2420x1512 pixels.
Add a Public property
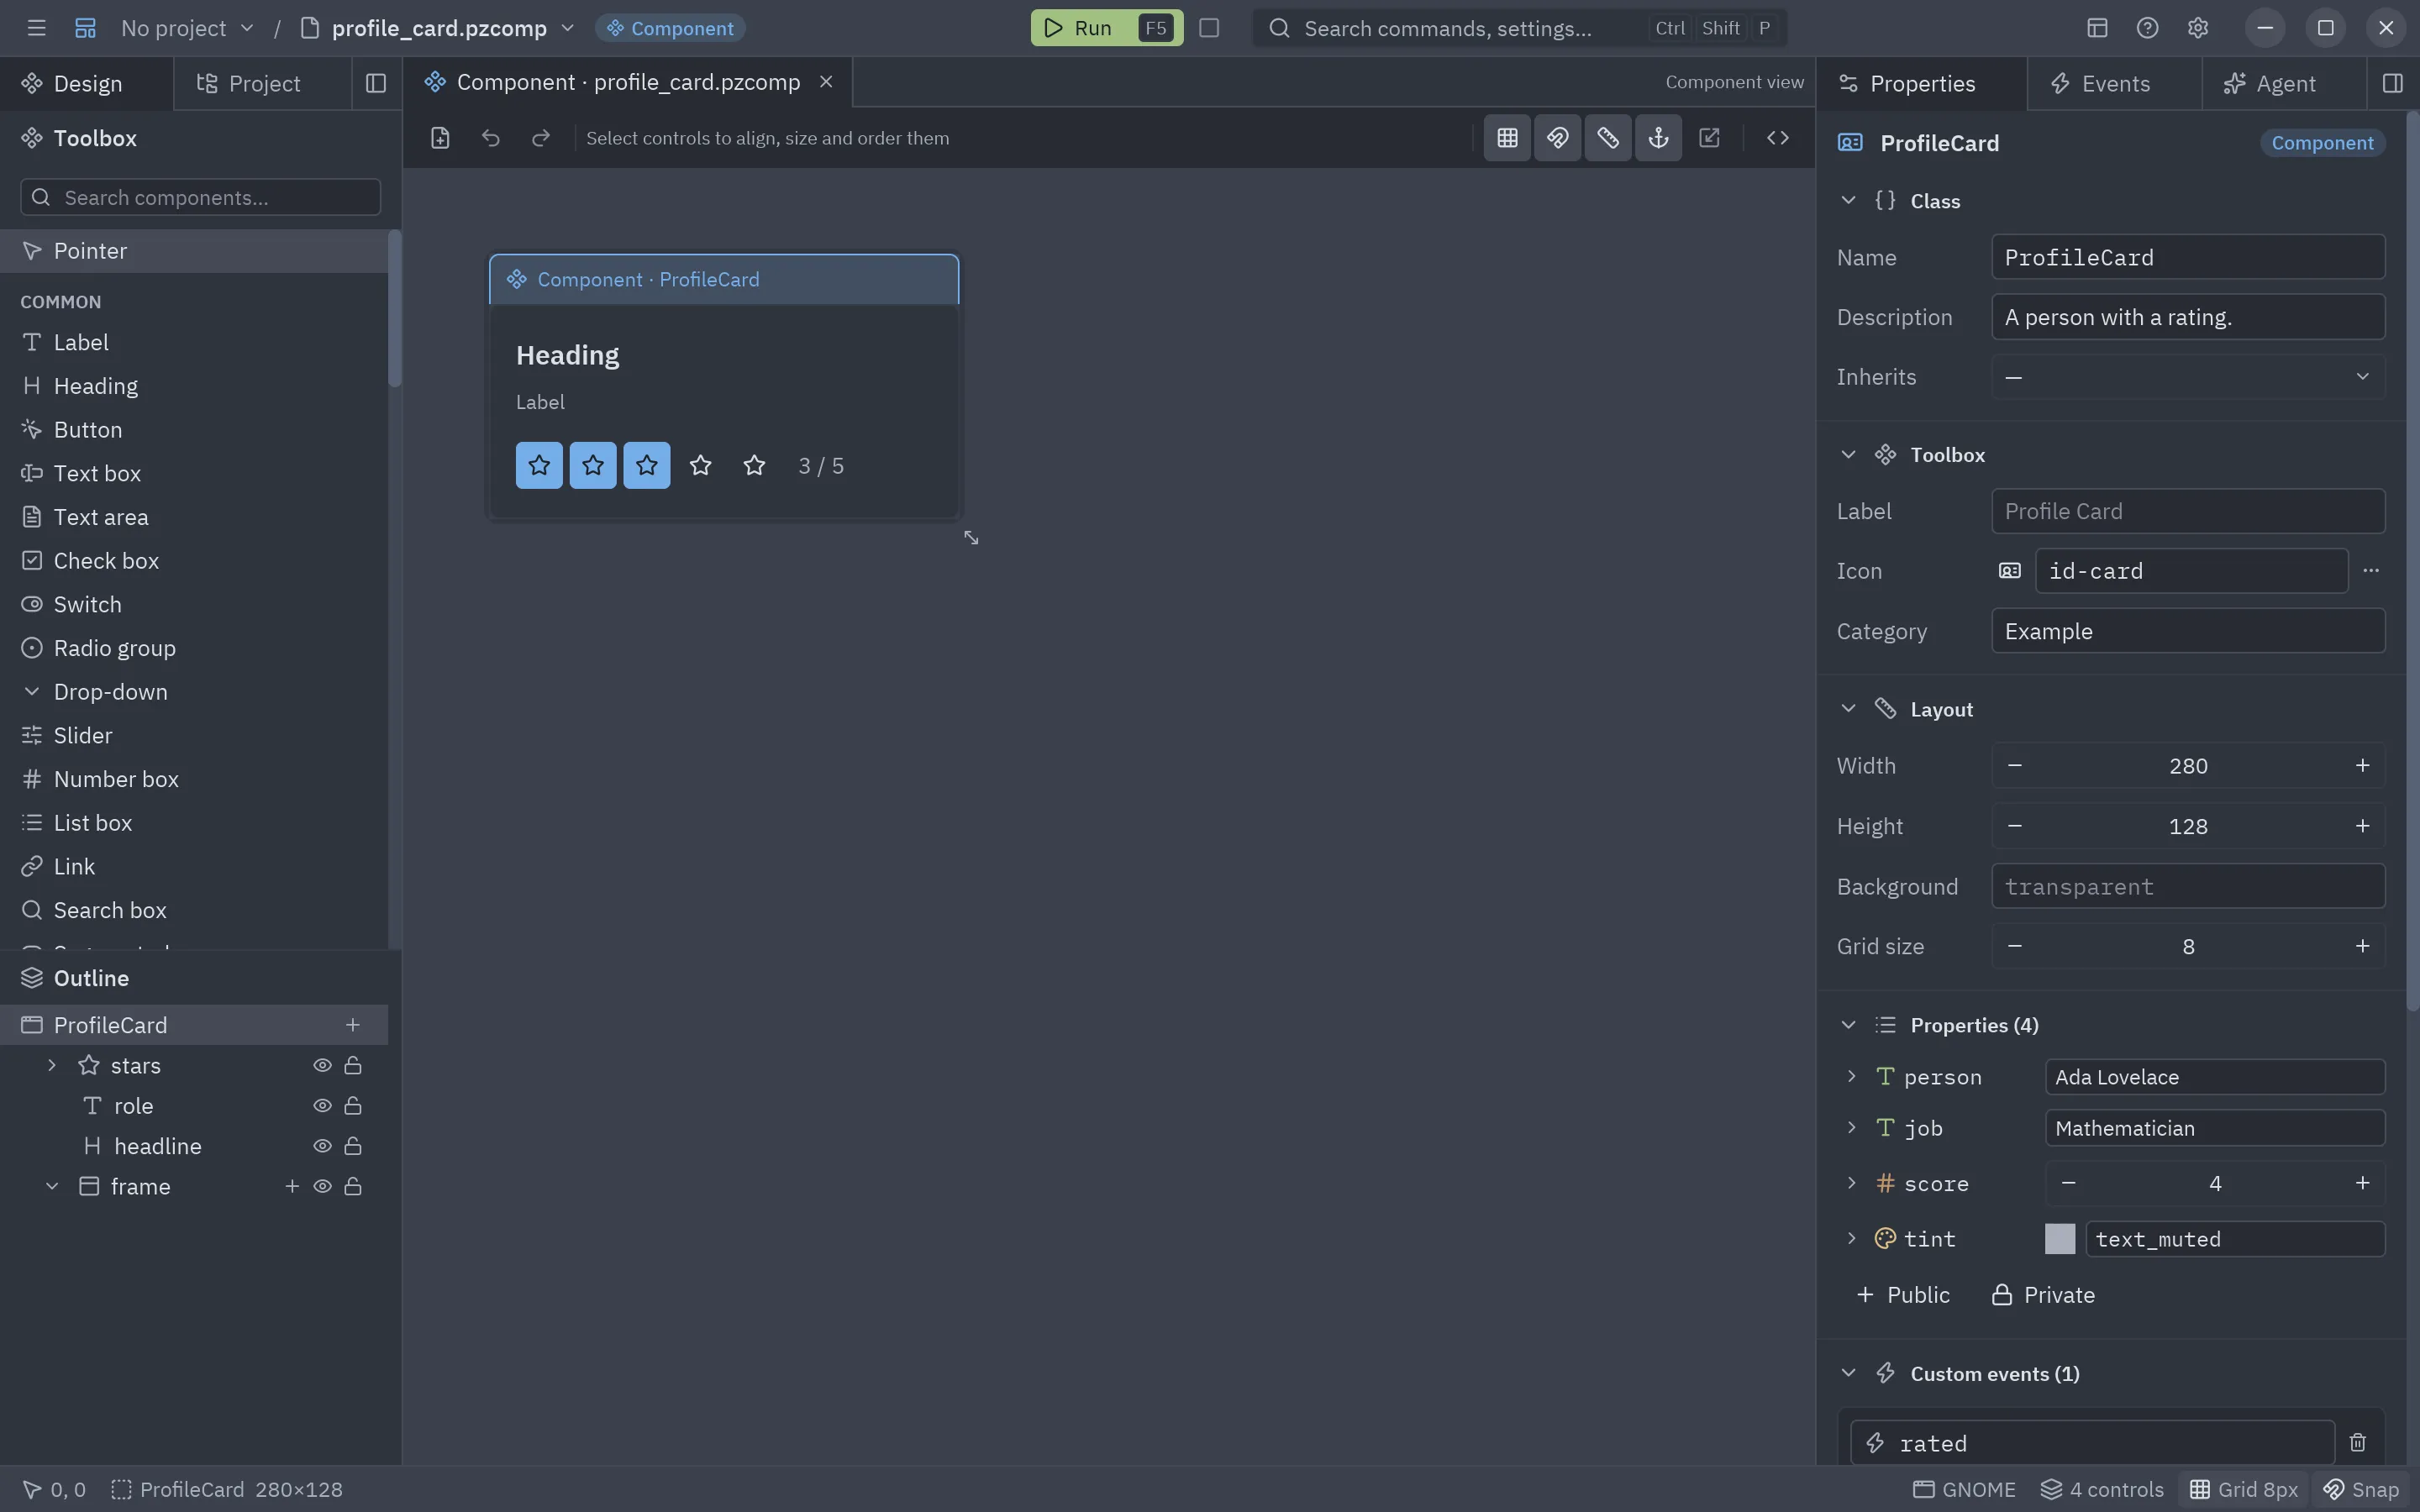click(1902, 1295)
